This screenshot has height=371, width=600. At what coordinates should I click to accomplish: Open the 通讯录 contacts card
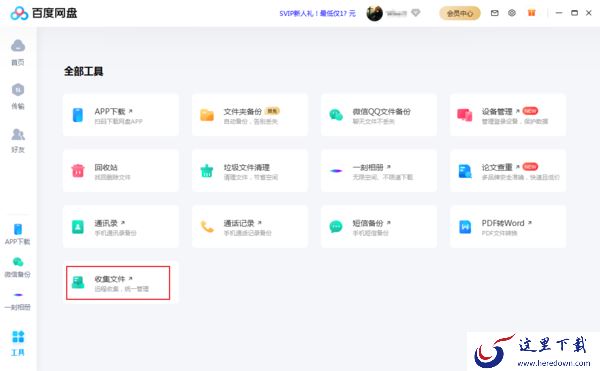click(x=121, y=226)
